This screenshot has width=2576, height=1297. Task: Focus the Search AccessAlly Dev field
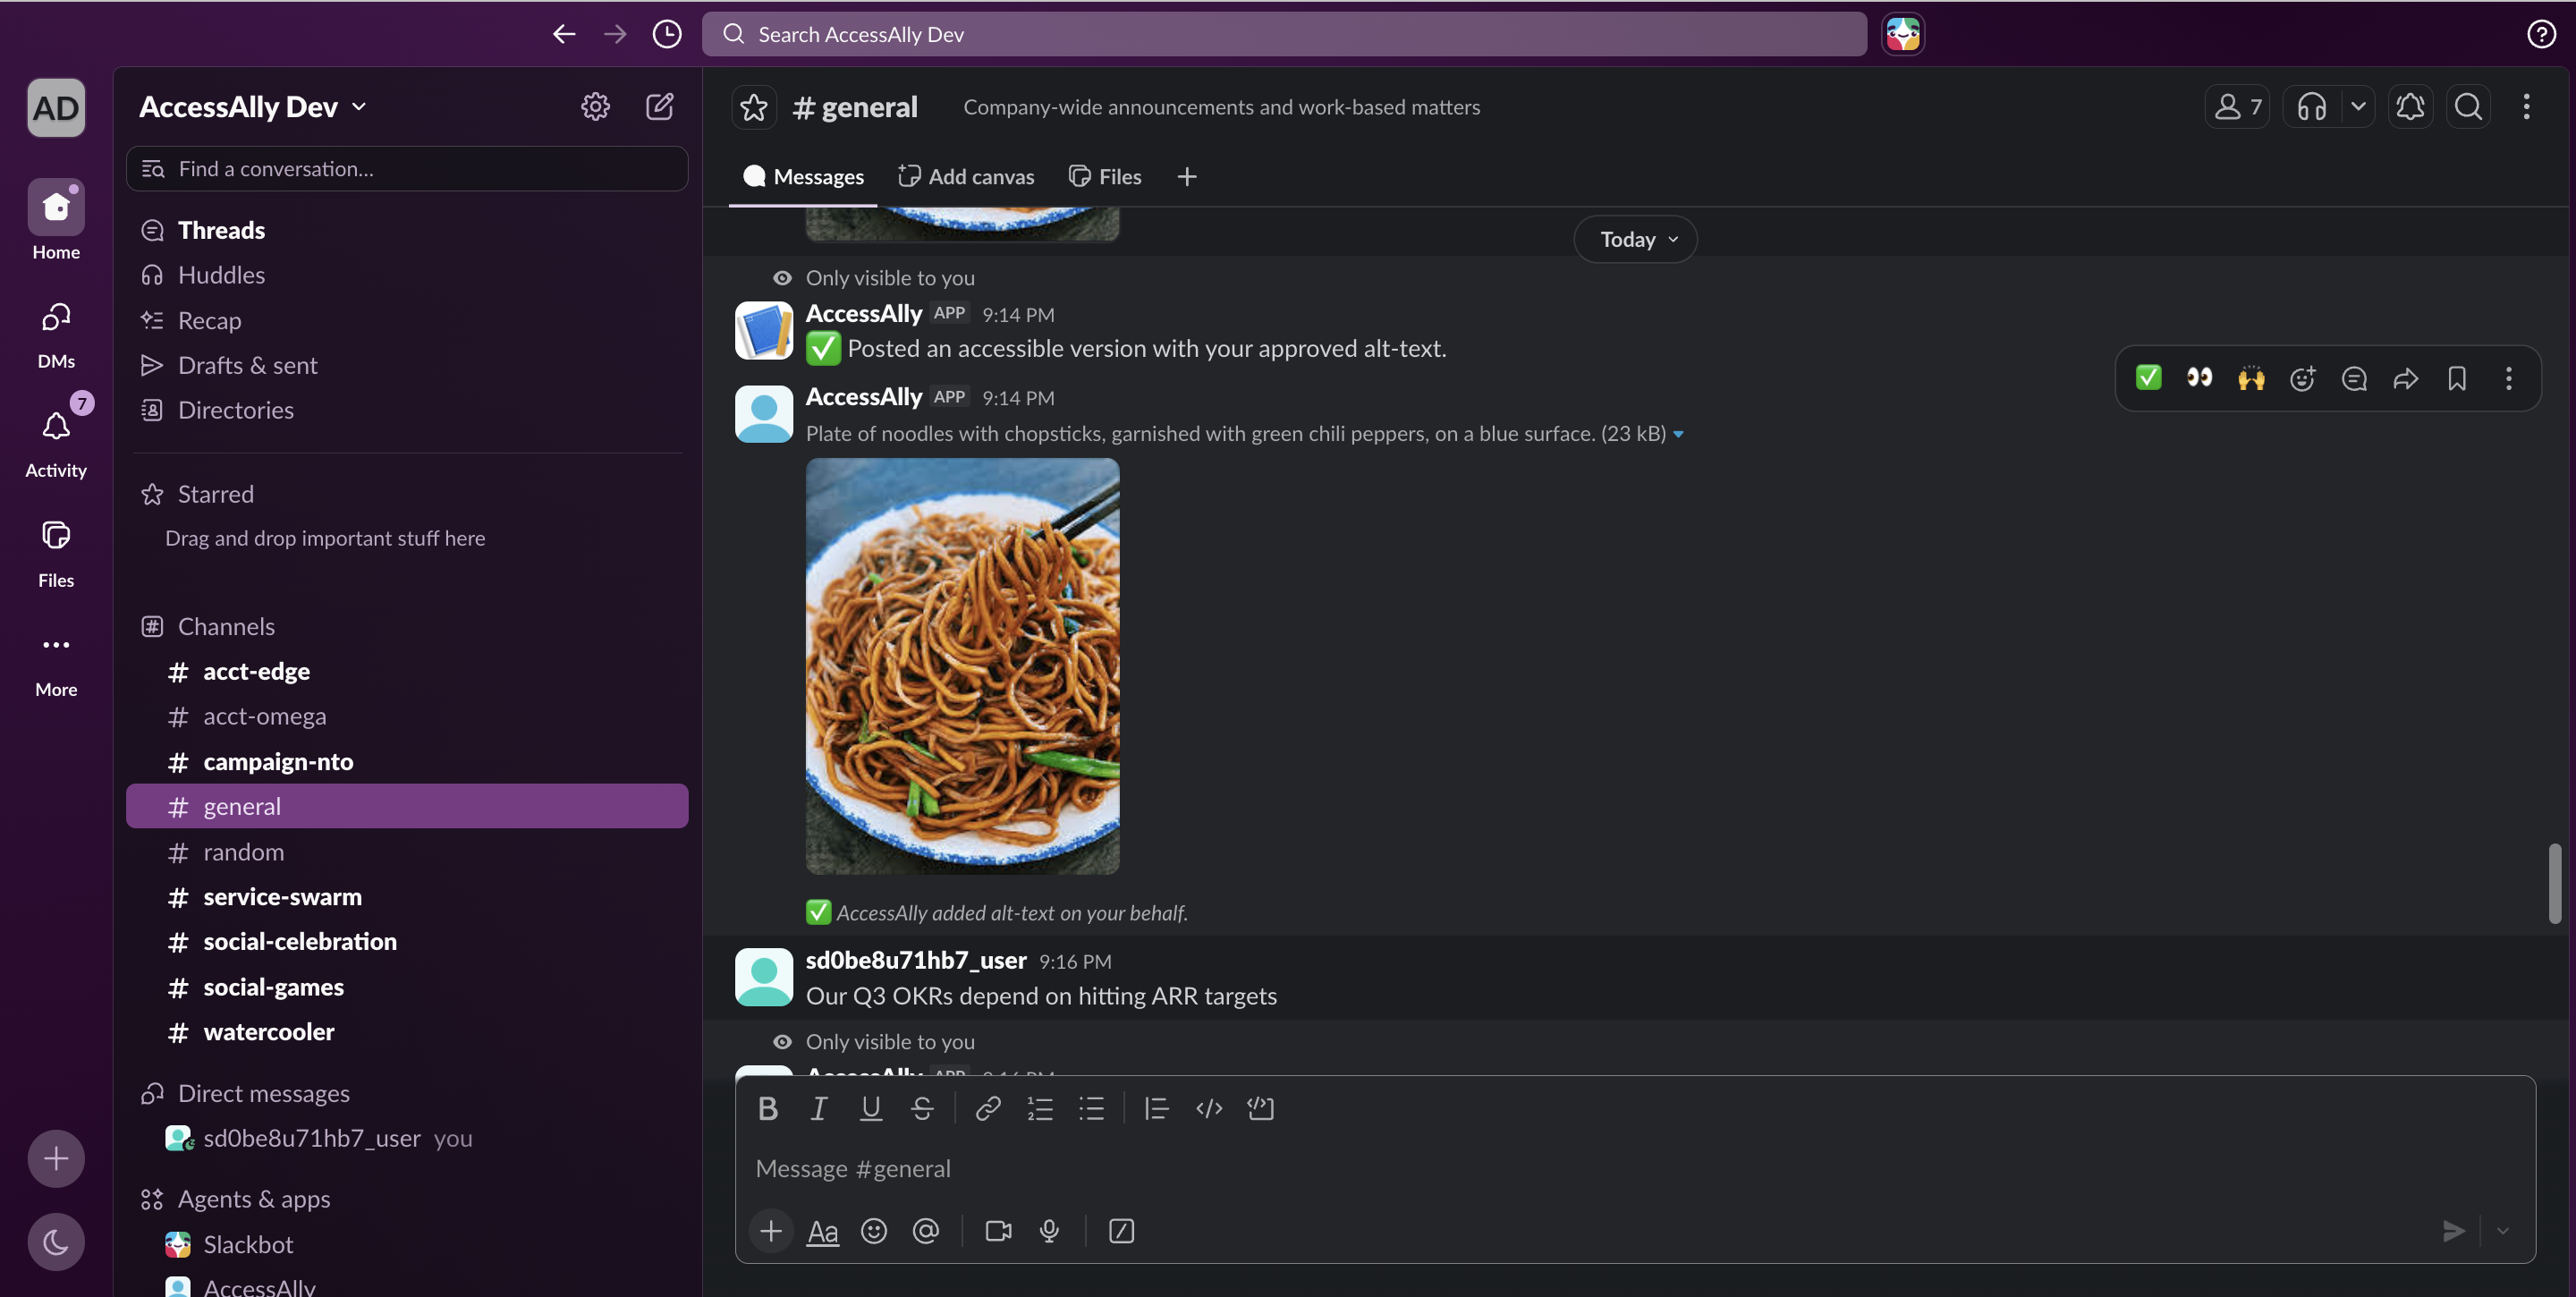tap(1284, 34)
